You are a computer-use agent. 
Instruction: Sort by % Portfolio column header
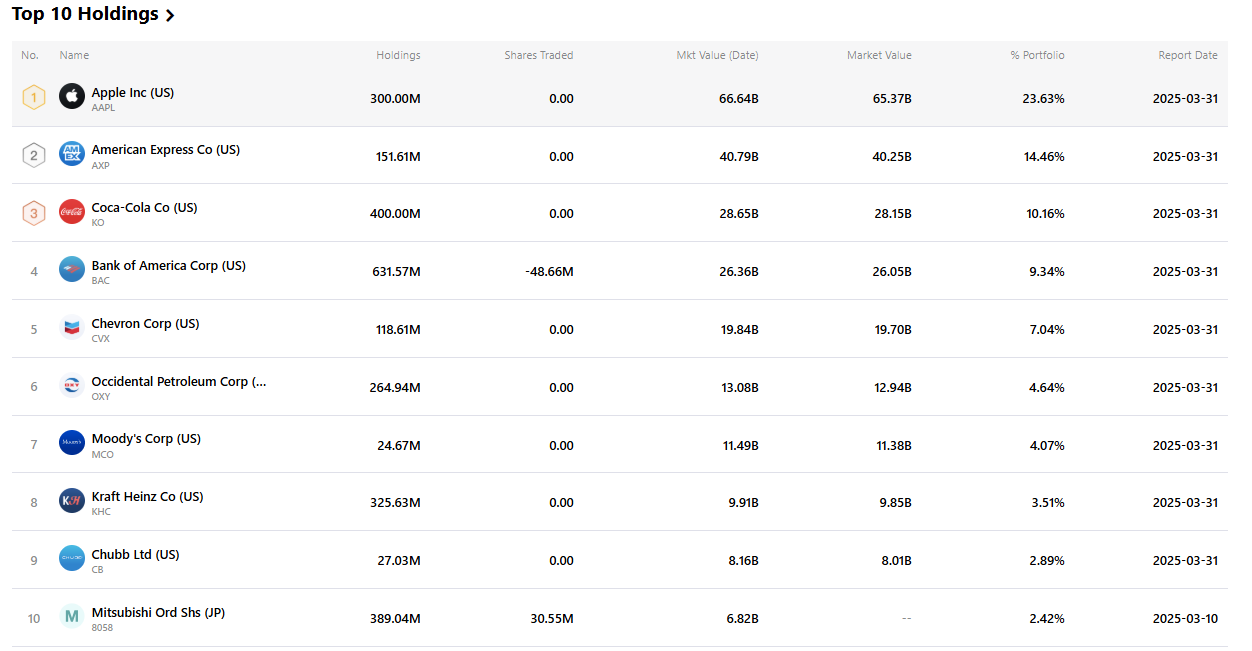[x=1037, y=56]
